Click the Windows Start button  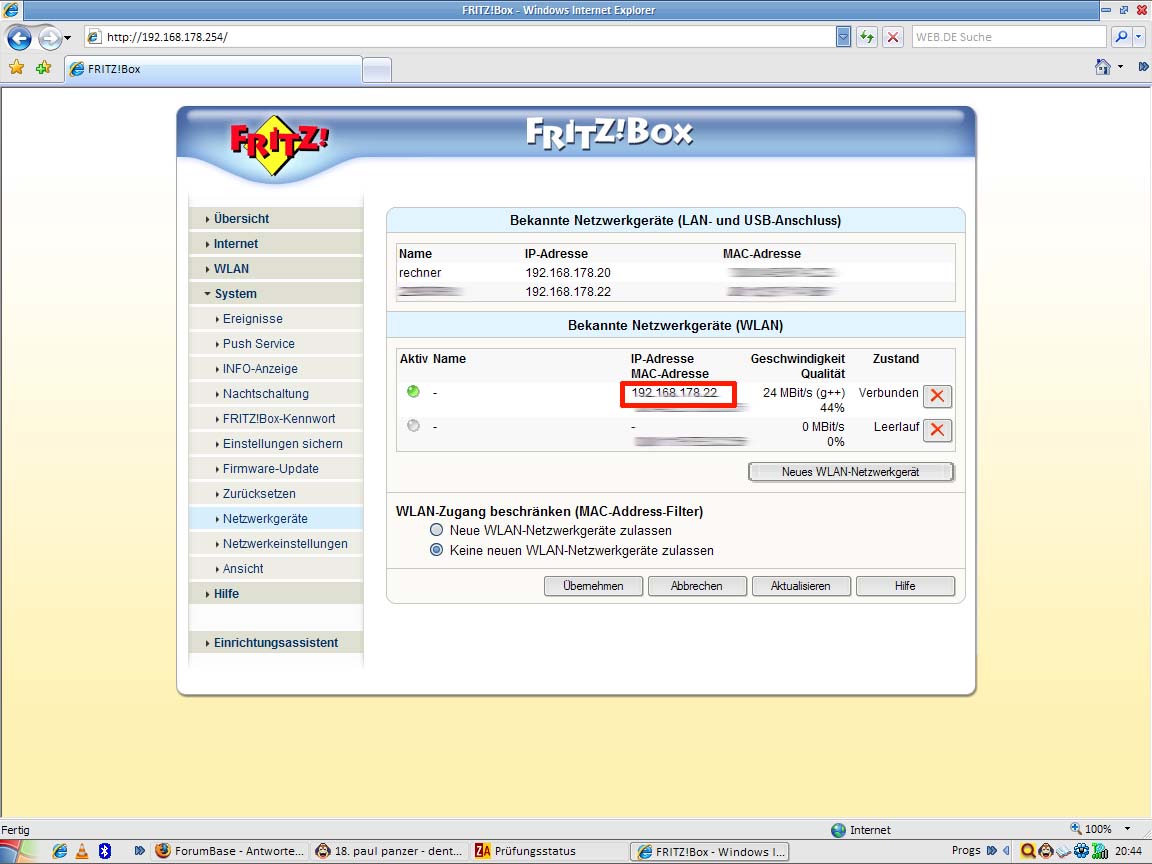pyautogui.click(x=18, y=852)
